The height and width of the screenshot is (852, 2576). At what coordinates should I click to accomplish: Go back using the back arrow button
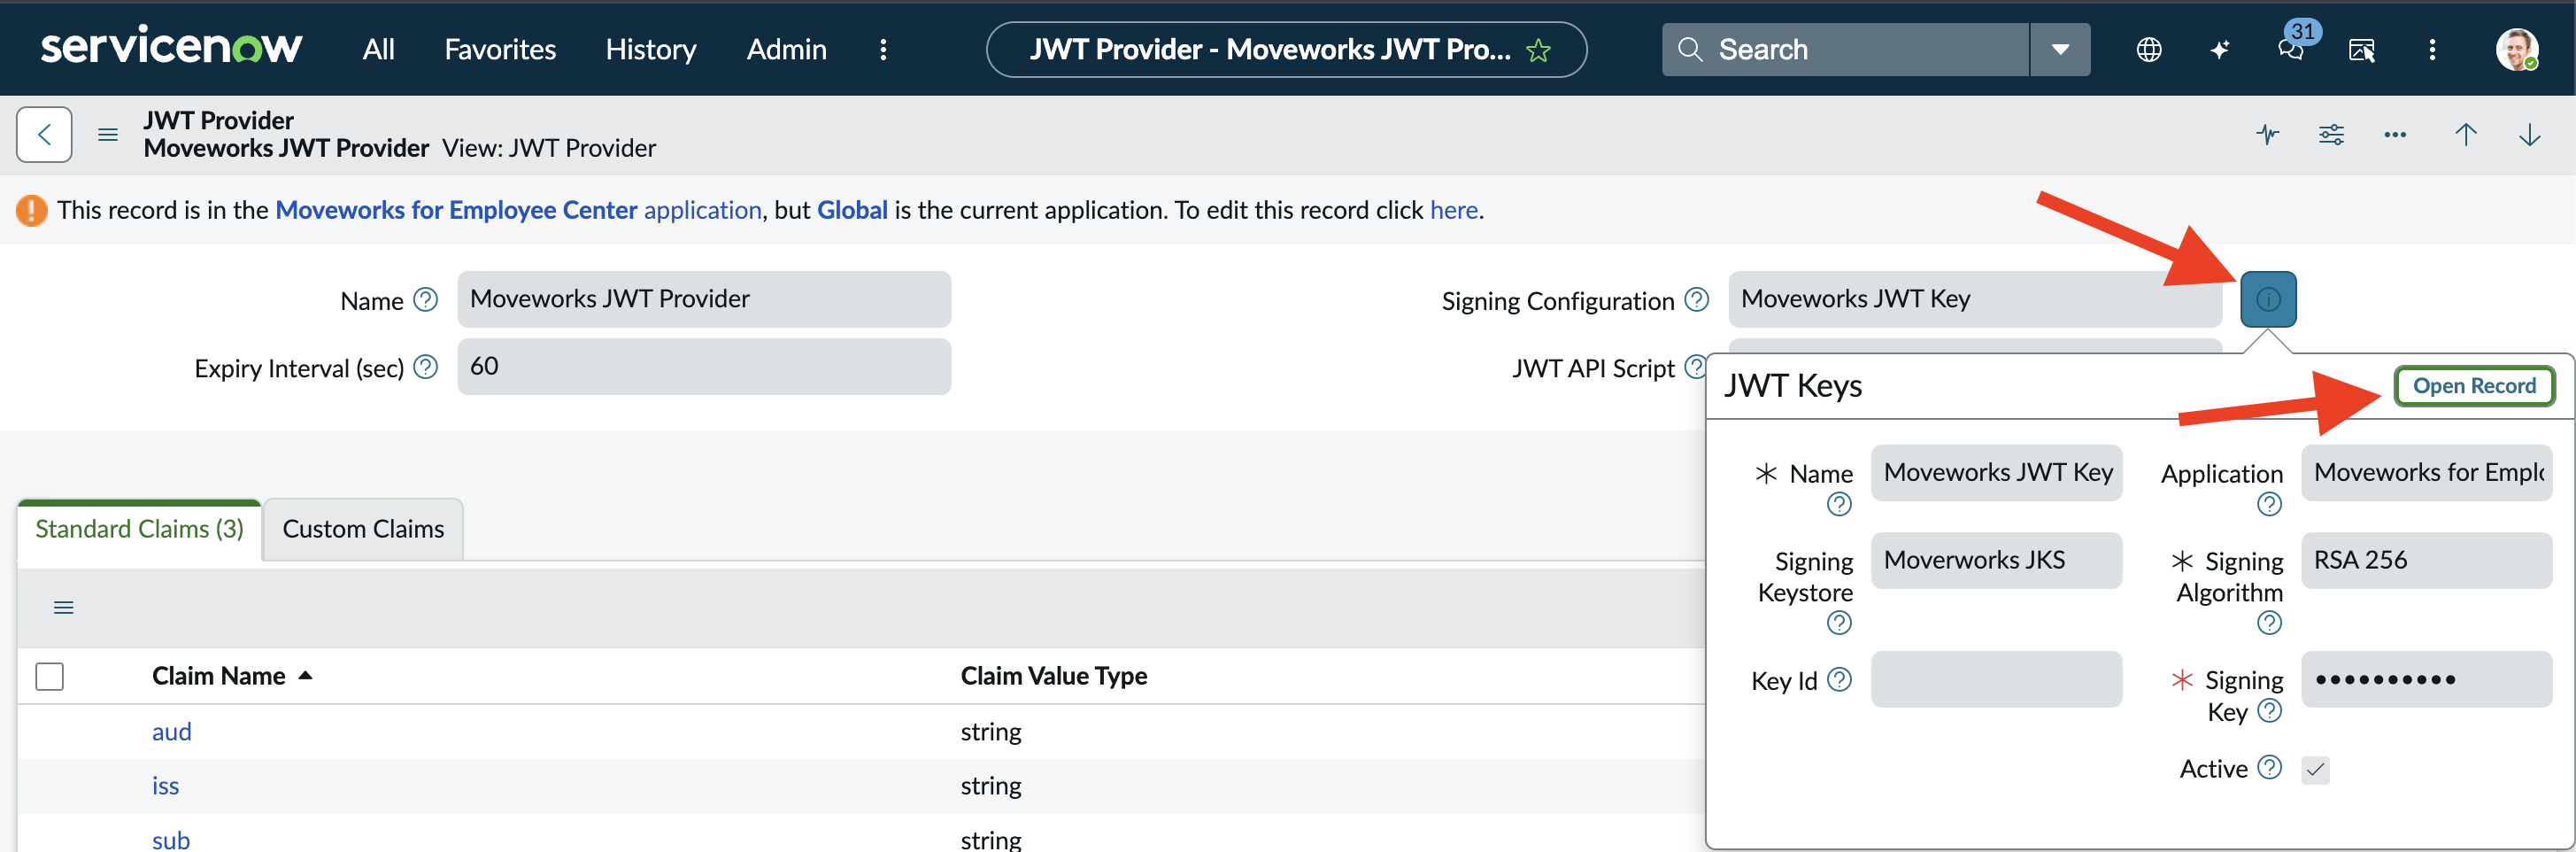click(x=44, y=134)
